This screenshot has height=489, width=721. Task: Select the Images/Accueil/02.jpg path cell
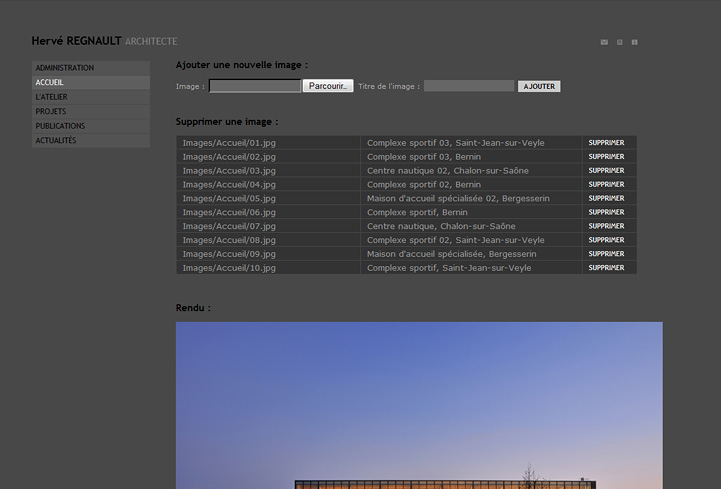pos(268,157)
